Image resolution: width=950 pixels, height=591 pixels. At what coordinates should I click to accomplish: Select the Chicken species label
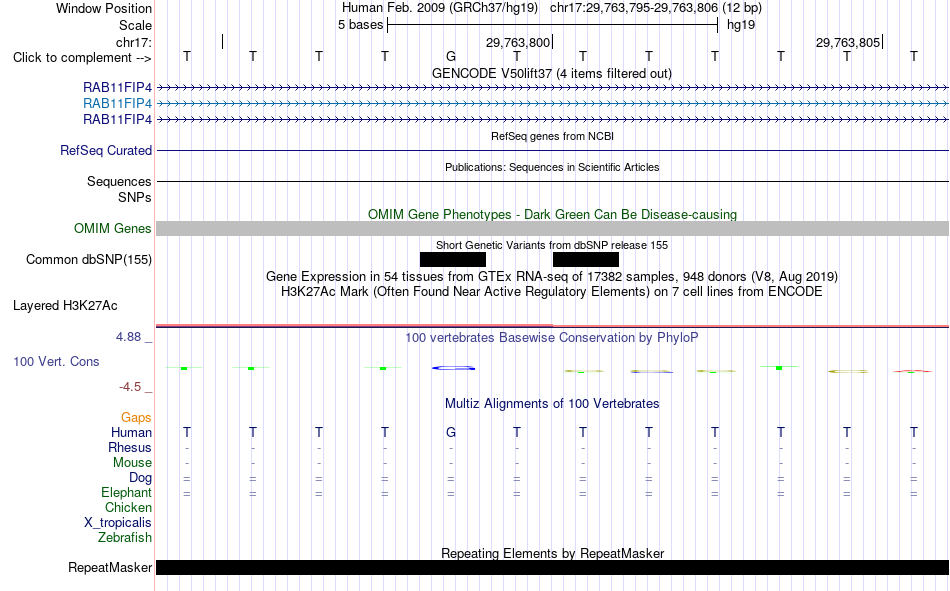click(x=128, y=507)
